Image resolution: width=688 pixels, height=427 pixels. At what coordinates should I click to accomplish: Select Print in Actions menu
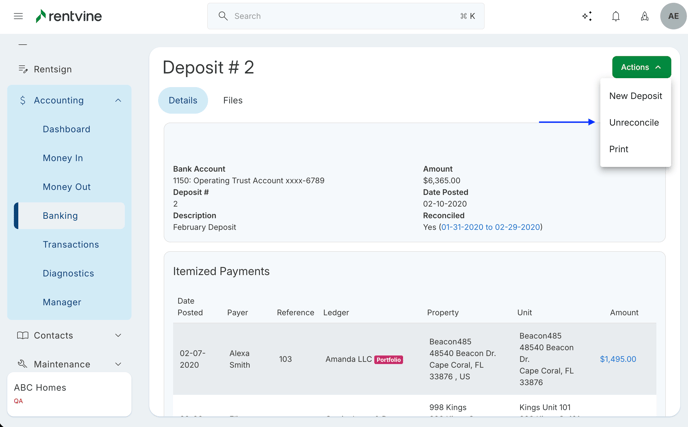pos(619,149)
